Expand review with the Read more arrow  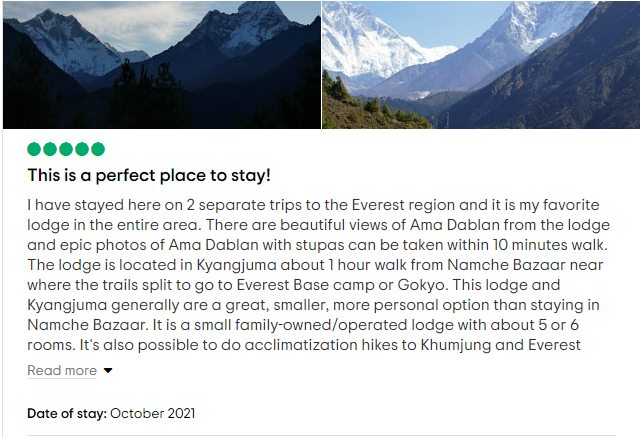[108, 371]
